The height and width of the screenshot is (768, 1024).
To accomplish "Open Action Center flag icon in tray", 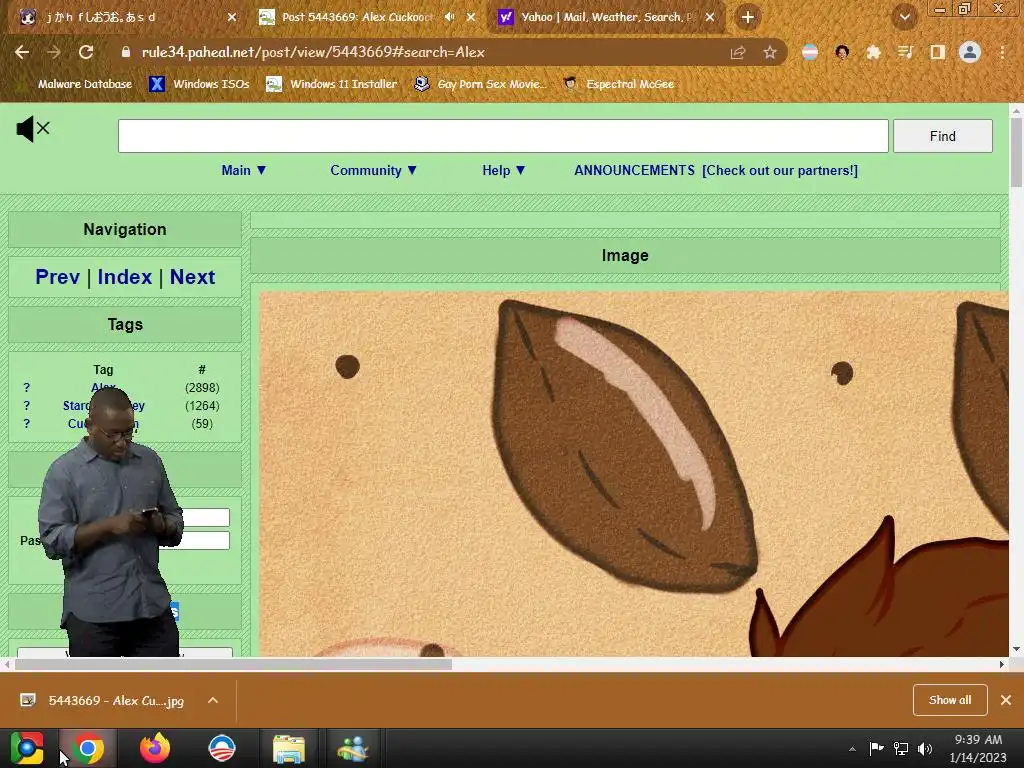I will point(876,748).
